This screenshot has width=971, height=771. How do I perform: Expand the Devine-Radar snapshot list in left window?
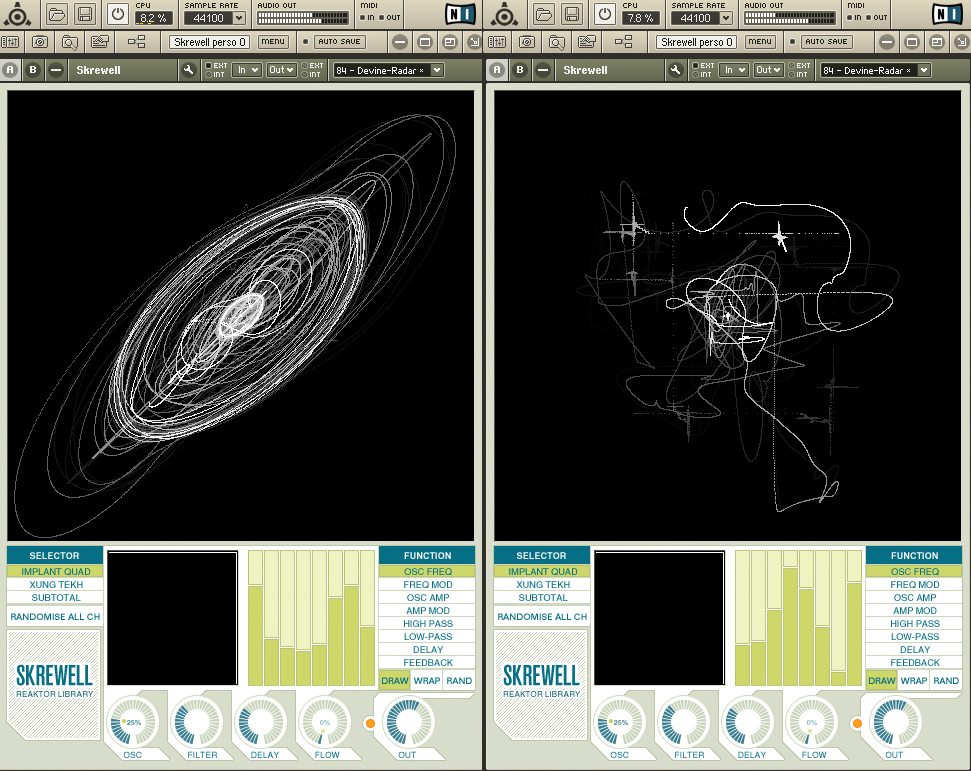437,70
